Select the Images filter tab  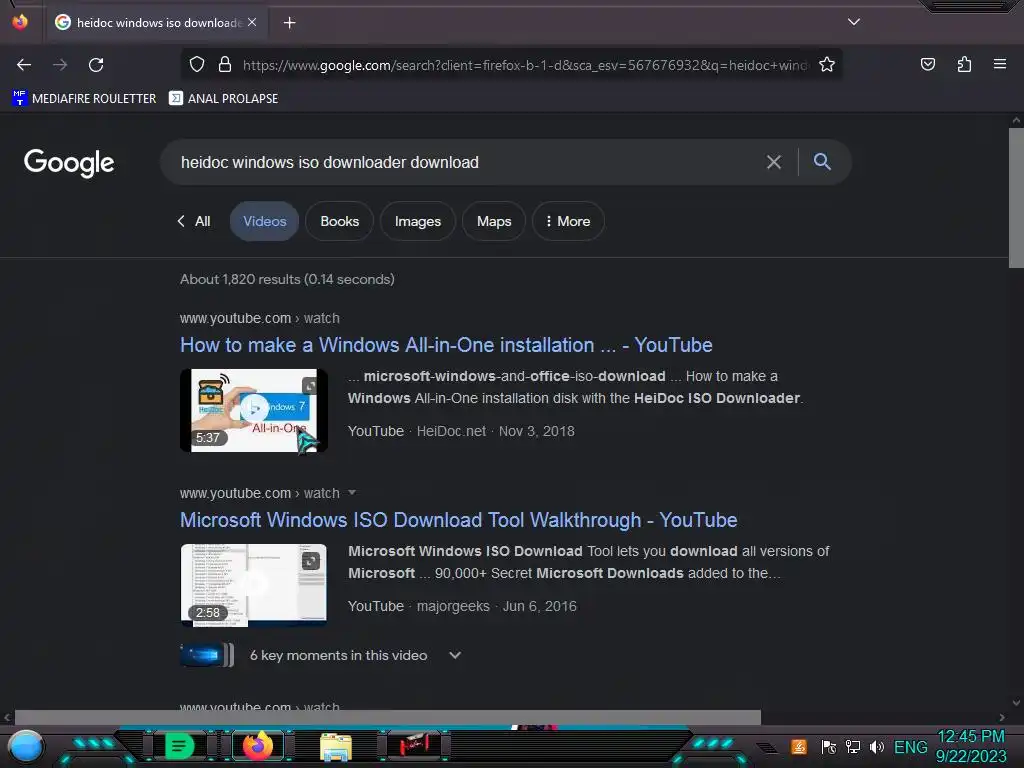pyautogui.click(x=418, y=221)
